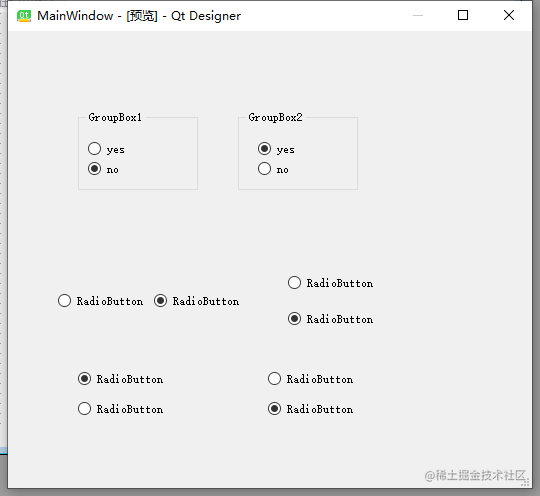The height and width of the screenshot is (496, 540).
Task: Click the selected yes option in GroupBox2
Action: point(276,149)
